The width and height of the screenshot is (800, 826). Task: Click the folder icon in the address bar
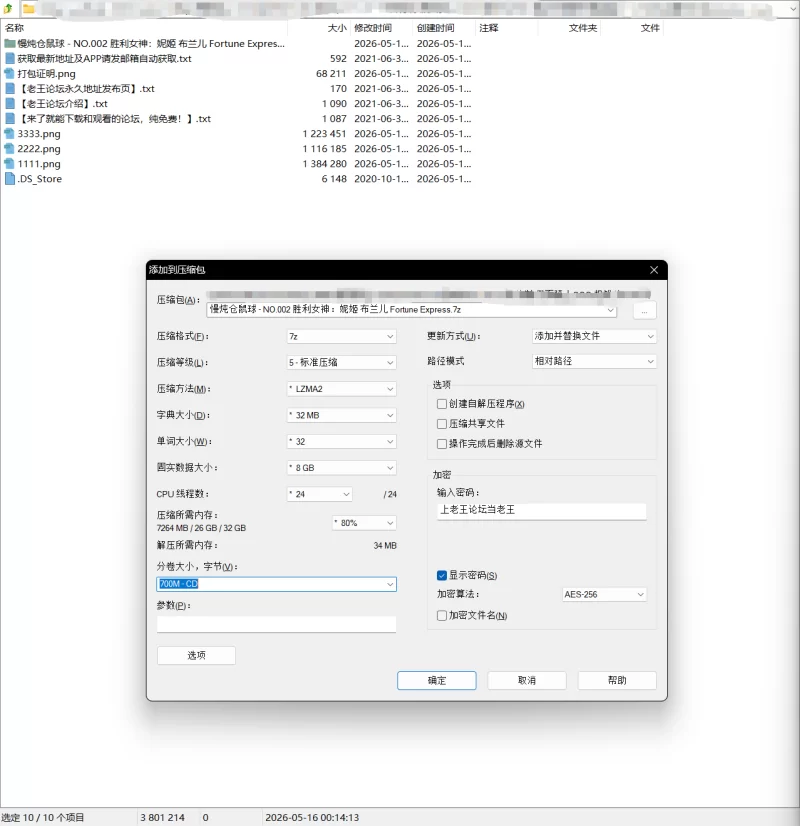[x=28, y=9]
